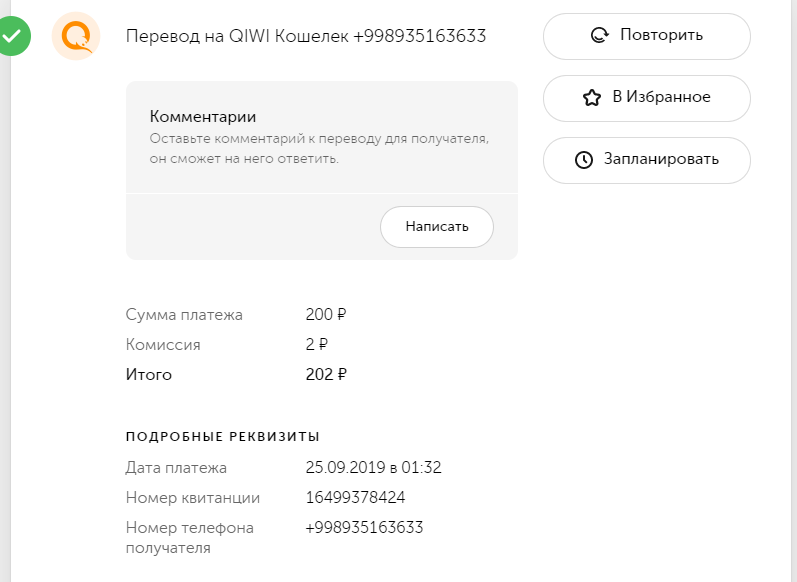Click the Итого label

coord(149,375)
